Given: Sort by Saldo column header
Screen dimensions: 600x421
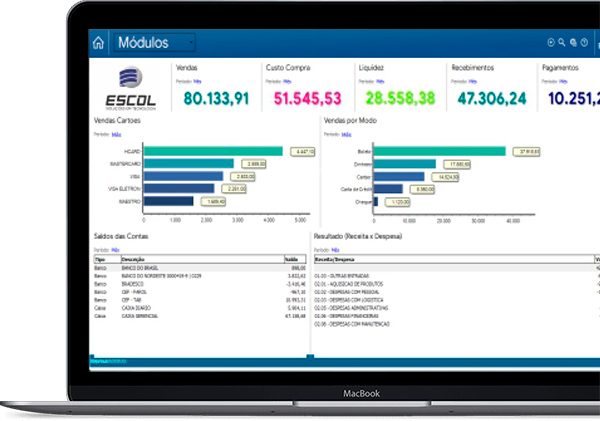Looking at the screenshot, I should [294, 261].
